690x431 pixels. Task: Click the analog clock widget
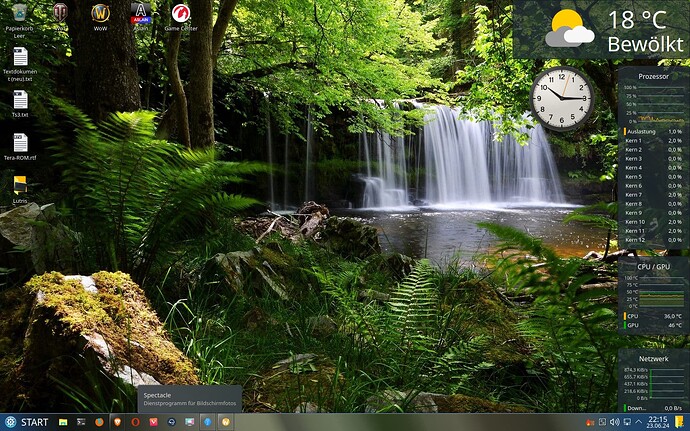coord(562,99)
